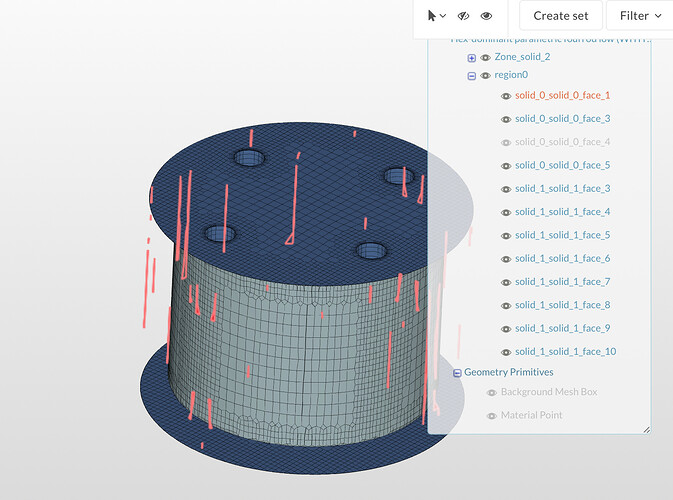Click eye icon beside solid_1_solid_1_face_6
The width and height of the screenshot is (673, 500).
pos(506,259)
